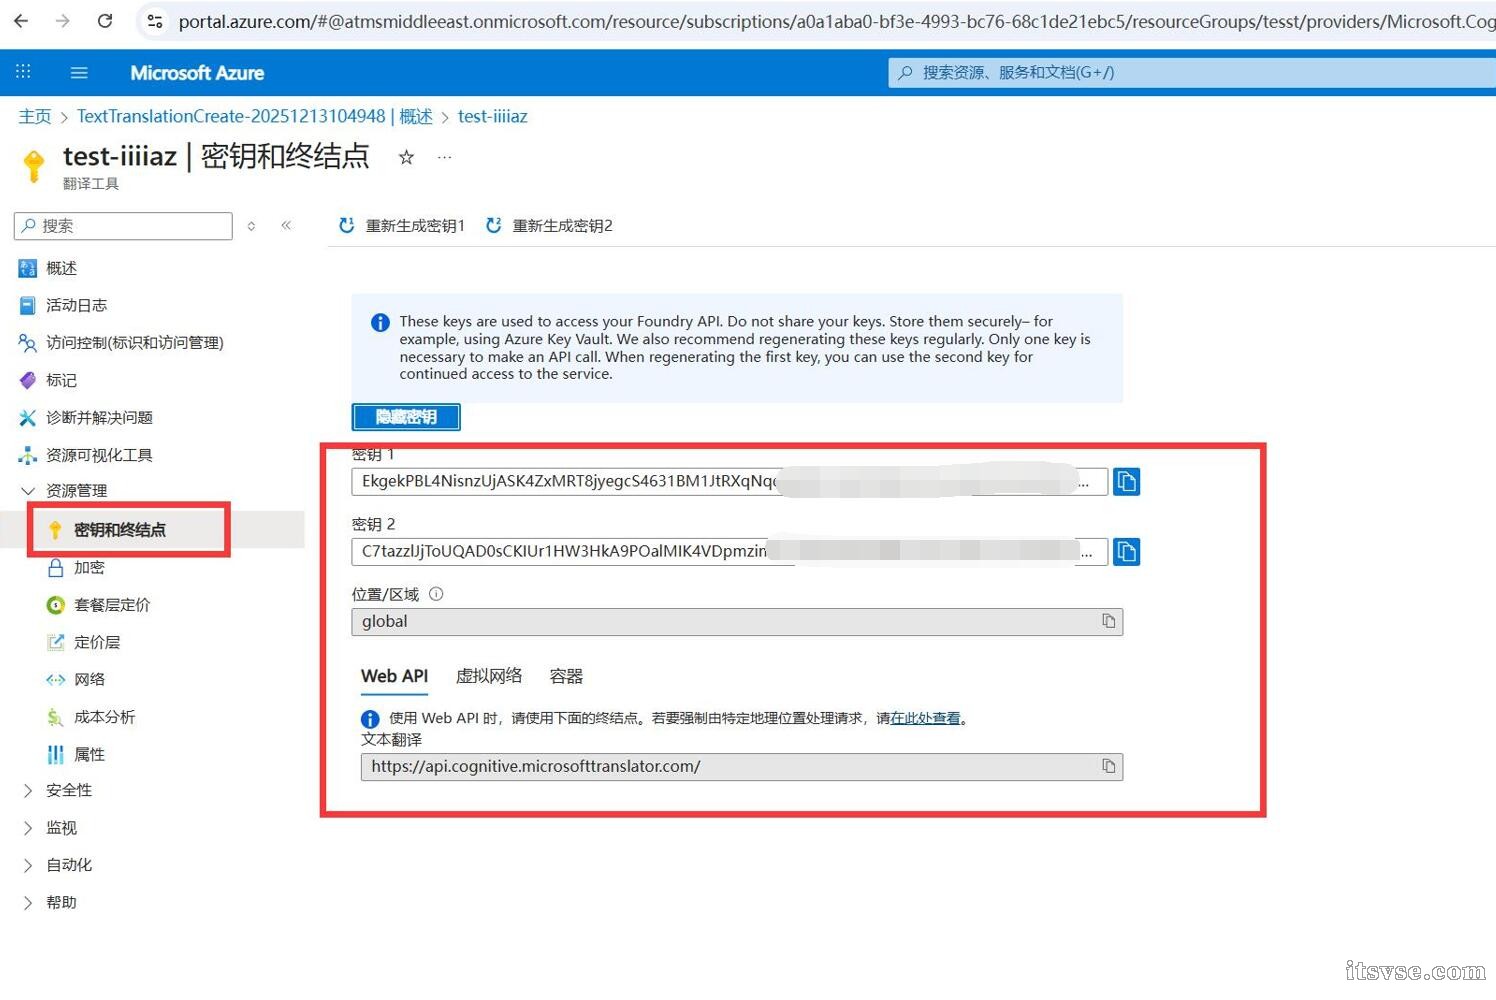Open the Azure app launcher grid
This screenshot has height=1000, width=1496.
click(x=22, y=71)
